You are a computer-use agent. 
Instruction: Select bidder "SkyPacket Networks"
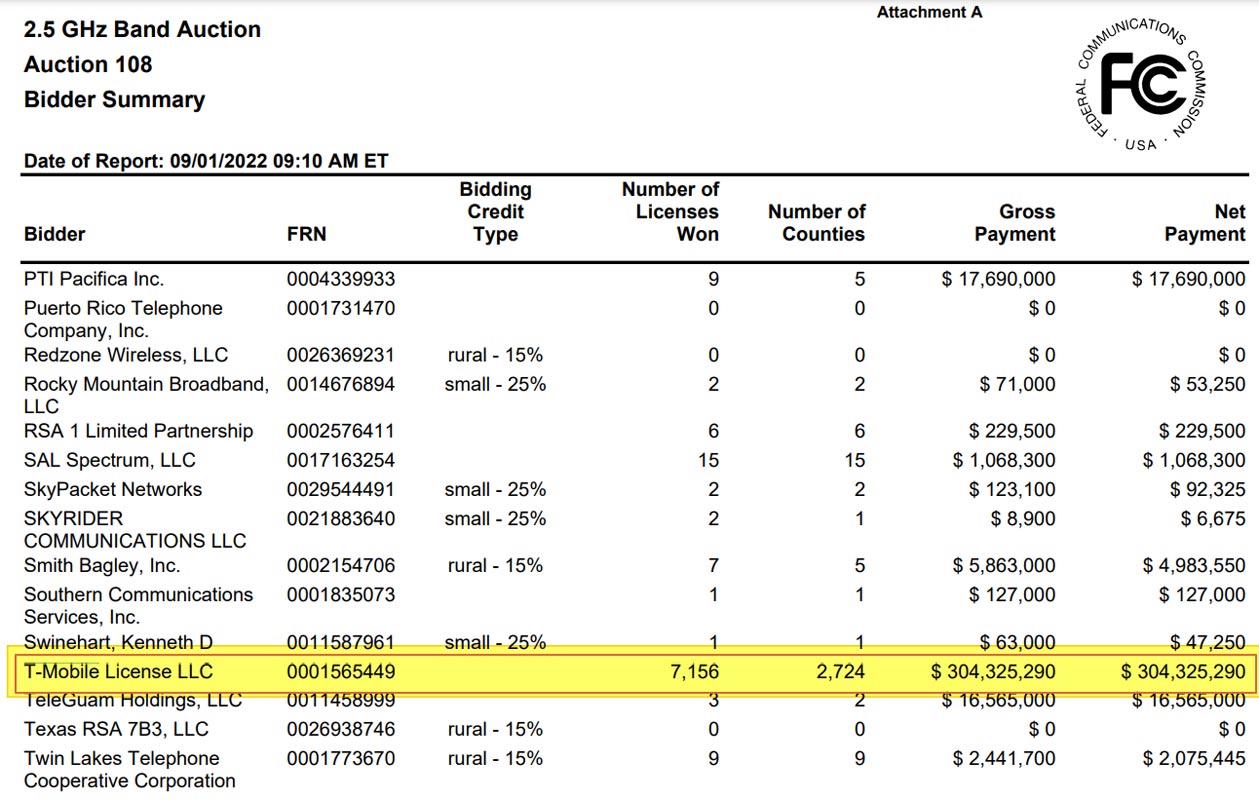click(x=113, y=489)
